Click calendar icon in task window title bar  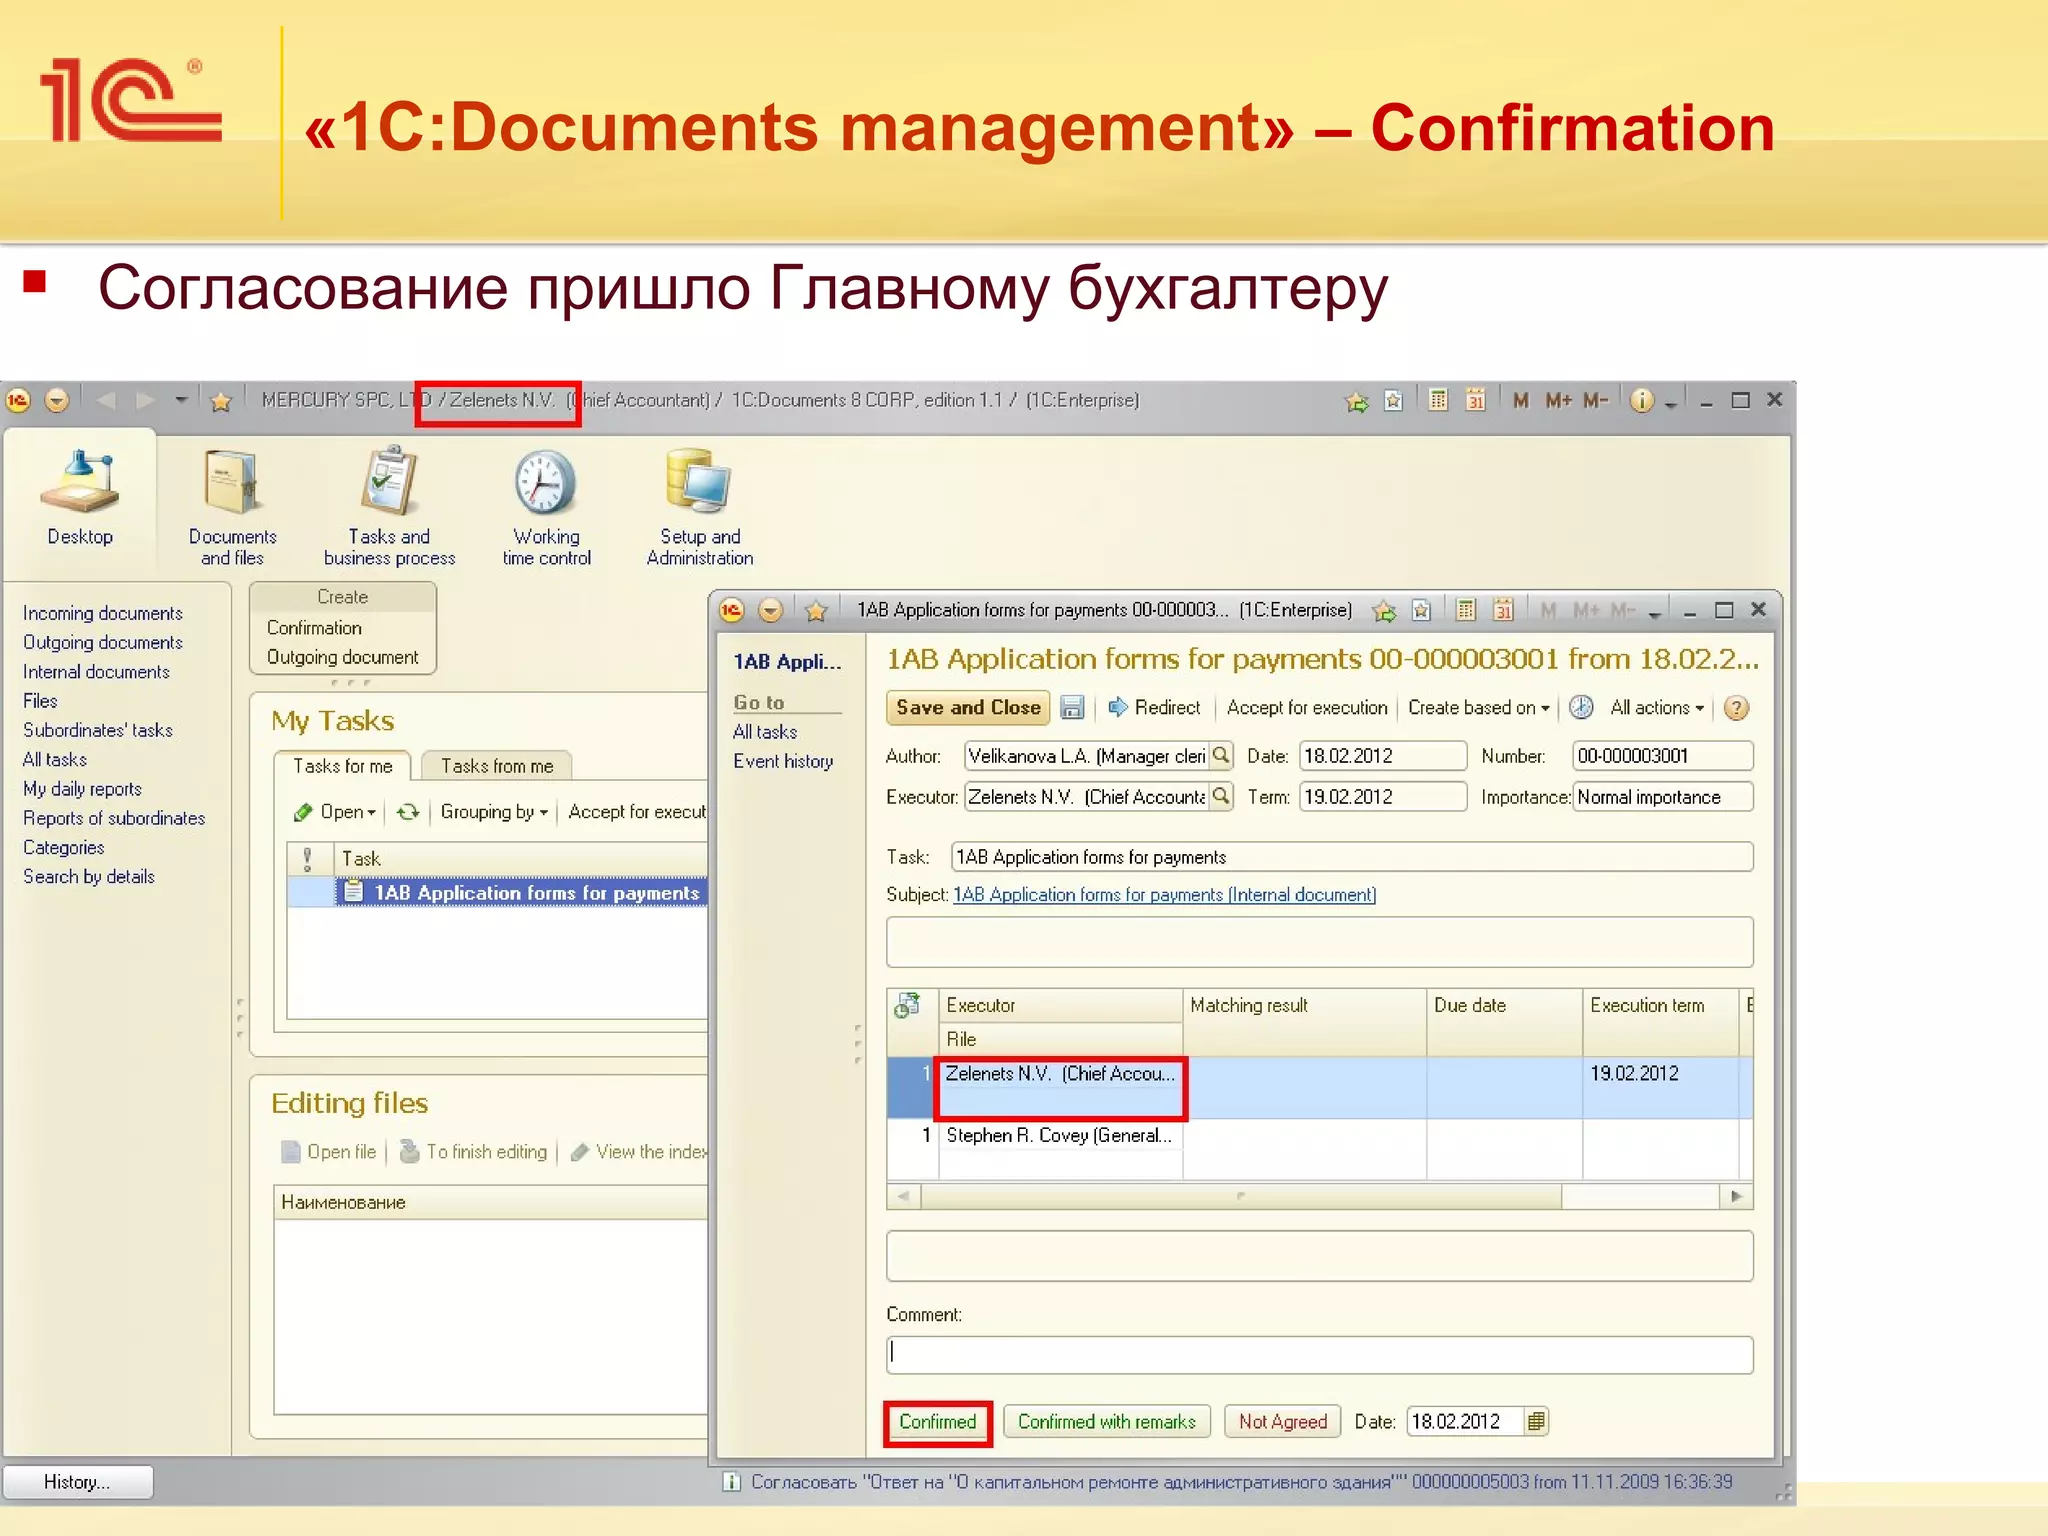coord(1503,610)
